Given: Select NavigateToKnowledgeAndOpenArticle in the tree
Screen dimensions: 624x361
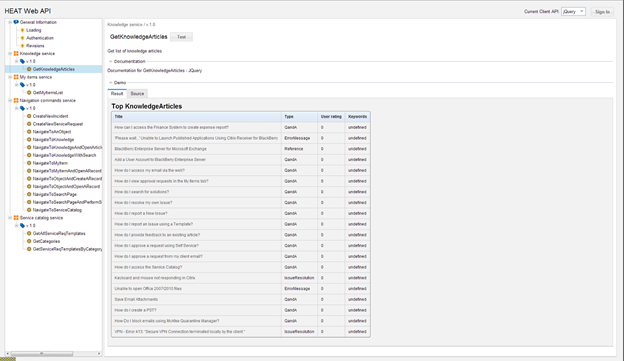Looking at the screenshot, I should [67, 147].
